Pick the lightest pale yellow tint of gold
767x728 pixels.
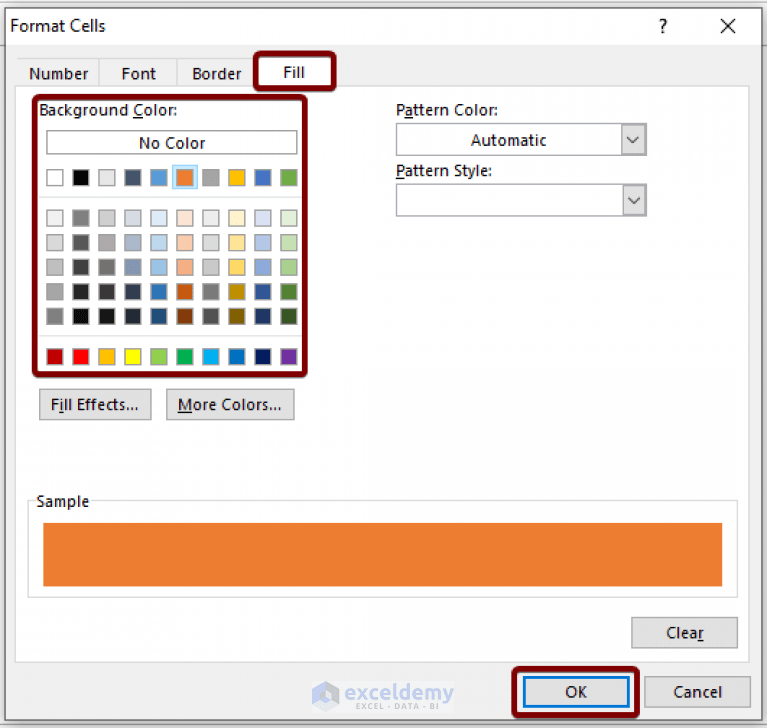(x=237, y=218)
